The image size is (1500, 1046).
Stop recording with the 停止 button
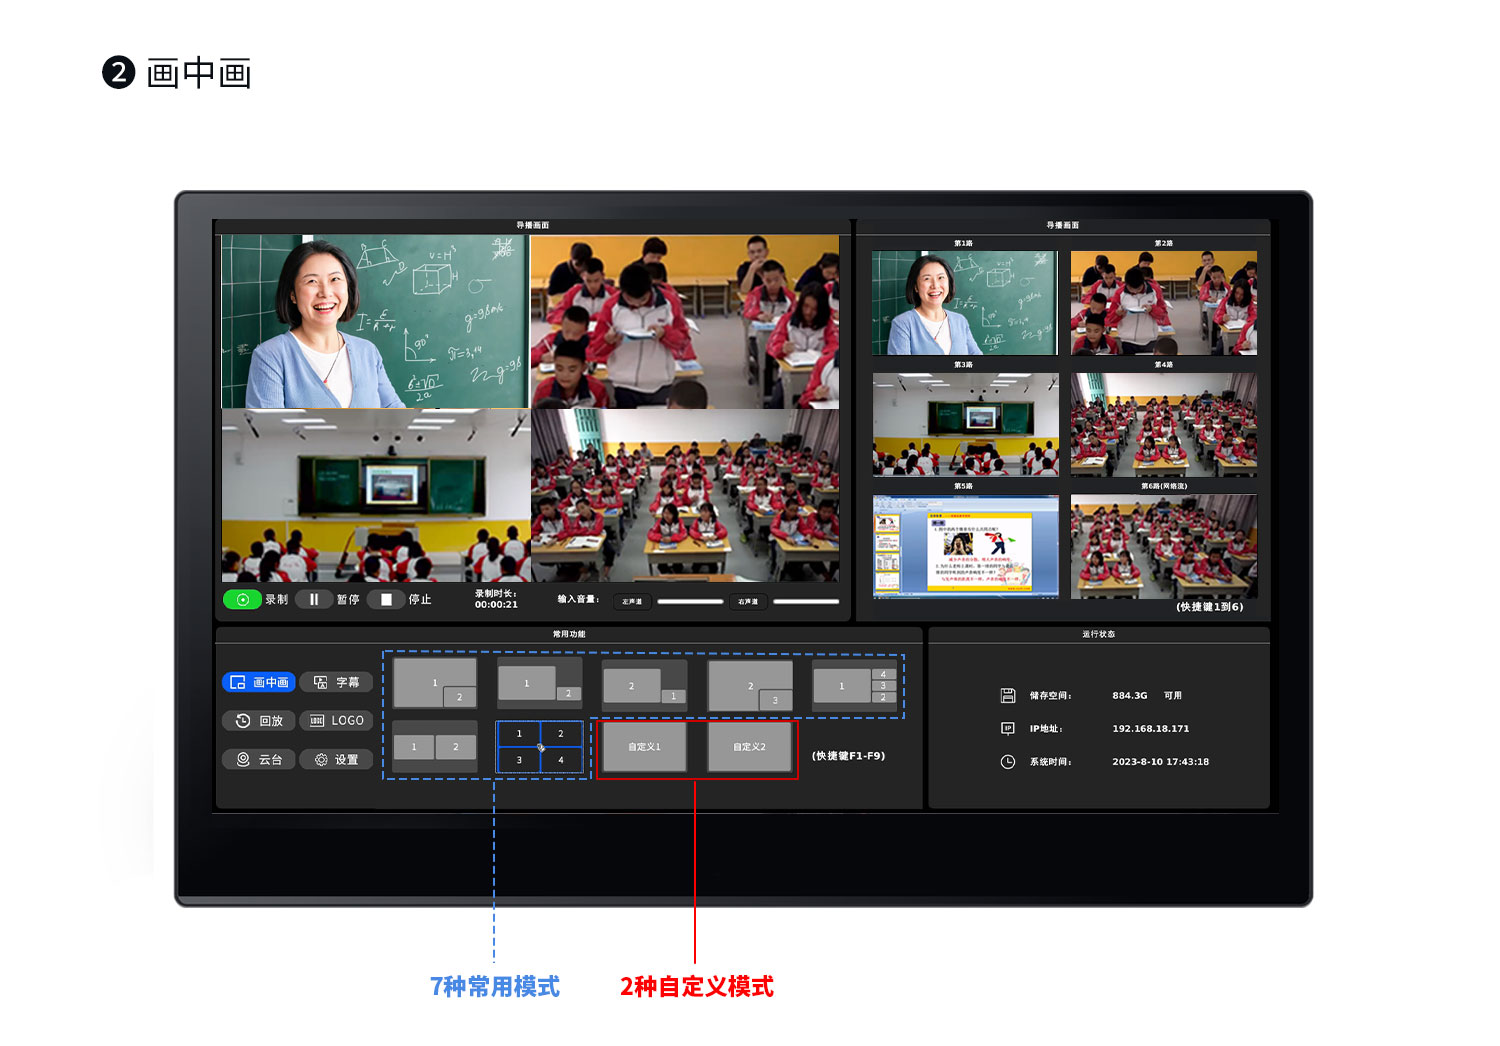(x=386, y=599)
